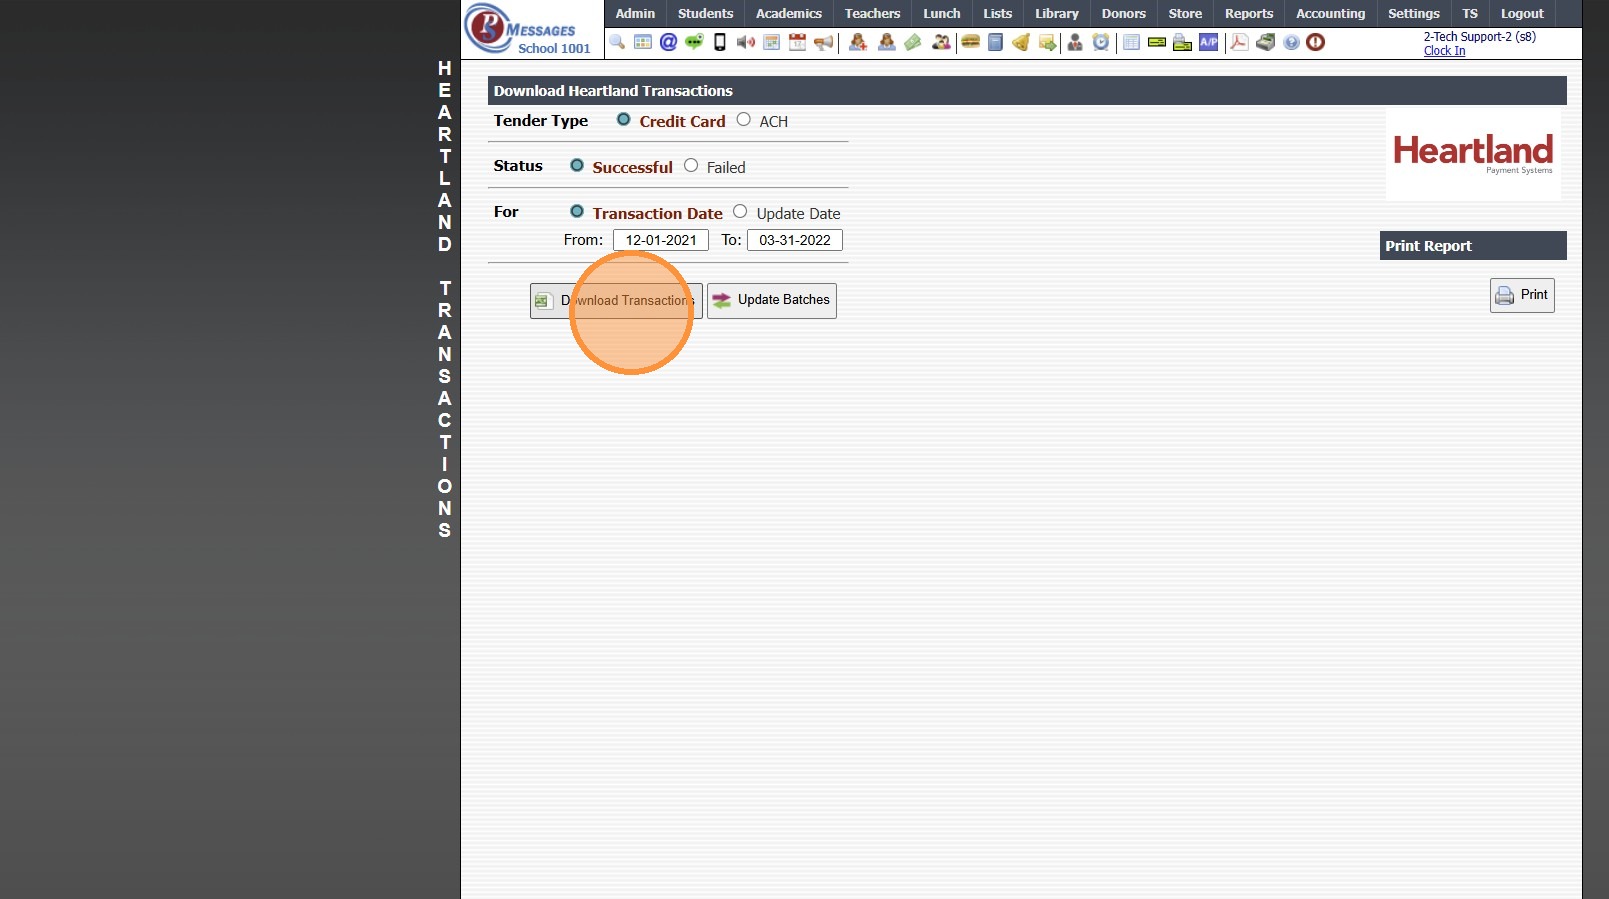
Task: Select Update Date option
Action: (x=740, y=212)
